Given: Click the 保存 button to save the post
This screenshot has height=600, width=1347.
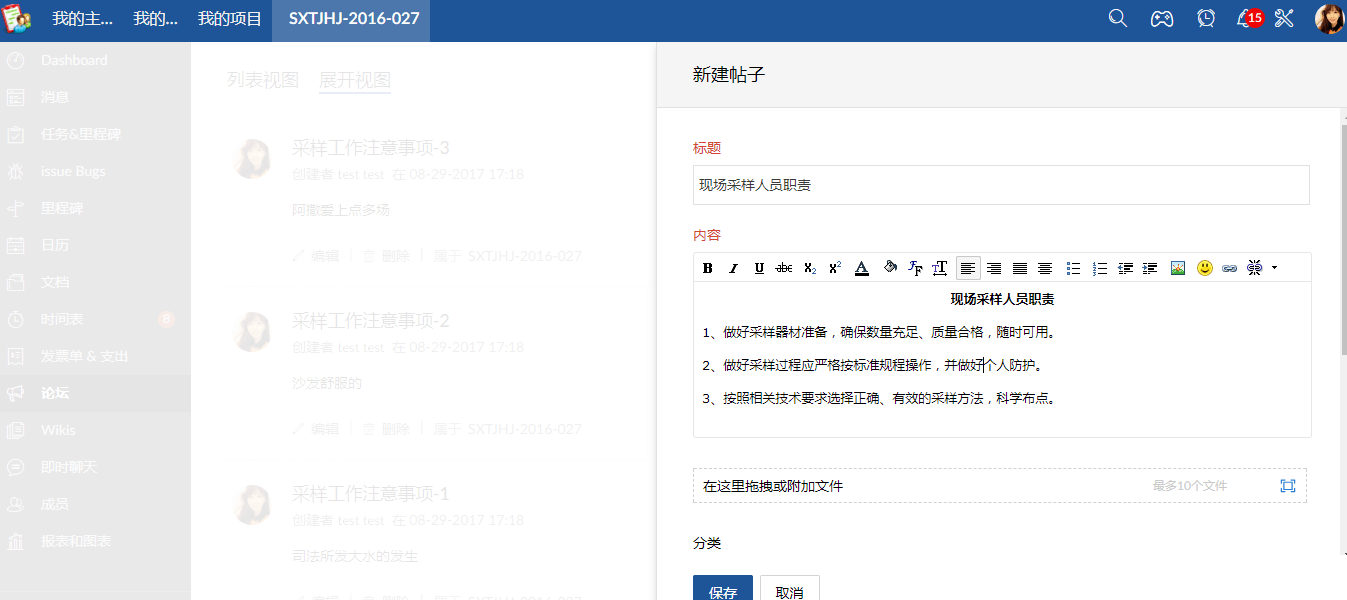Looking at the screenshot, I should (x=723, y=590).
